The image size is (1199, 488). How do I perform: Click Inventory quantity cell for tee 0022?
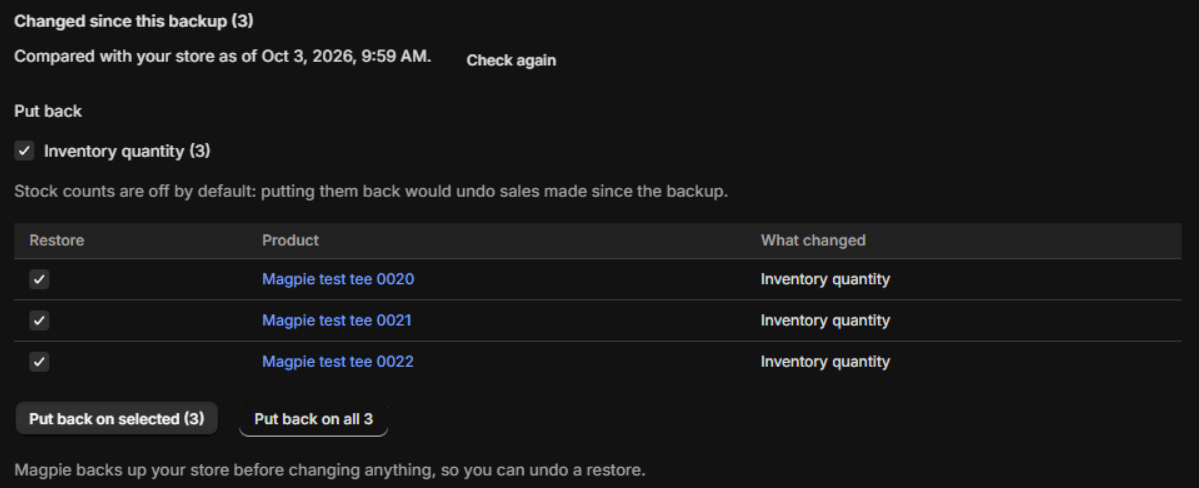[x=825, y=362]
